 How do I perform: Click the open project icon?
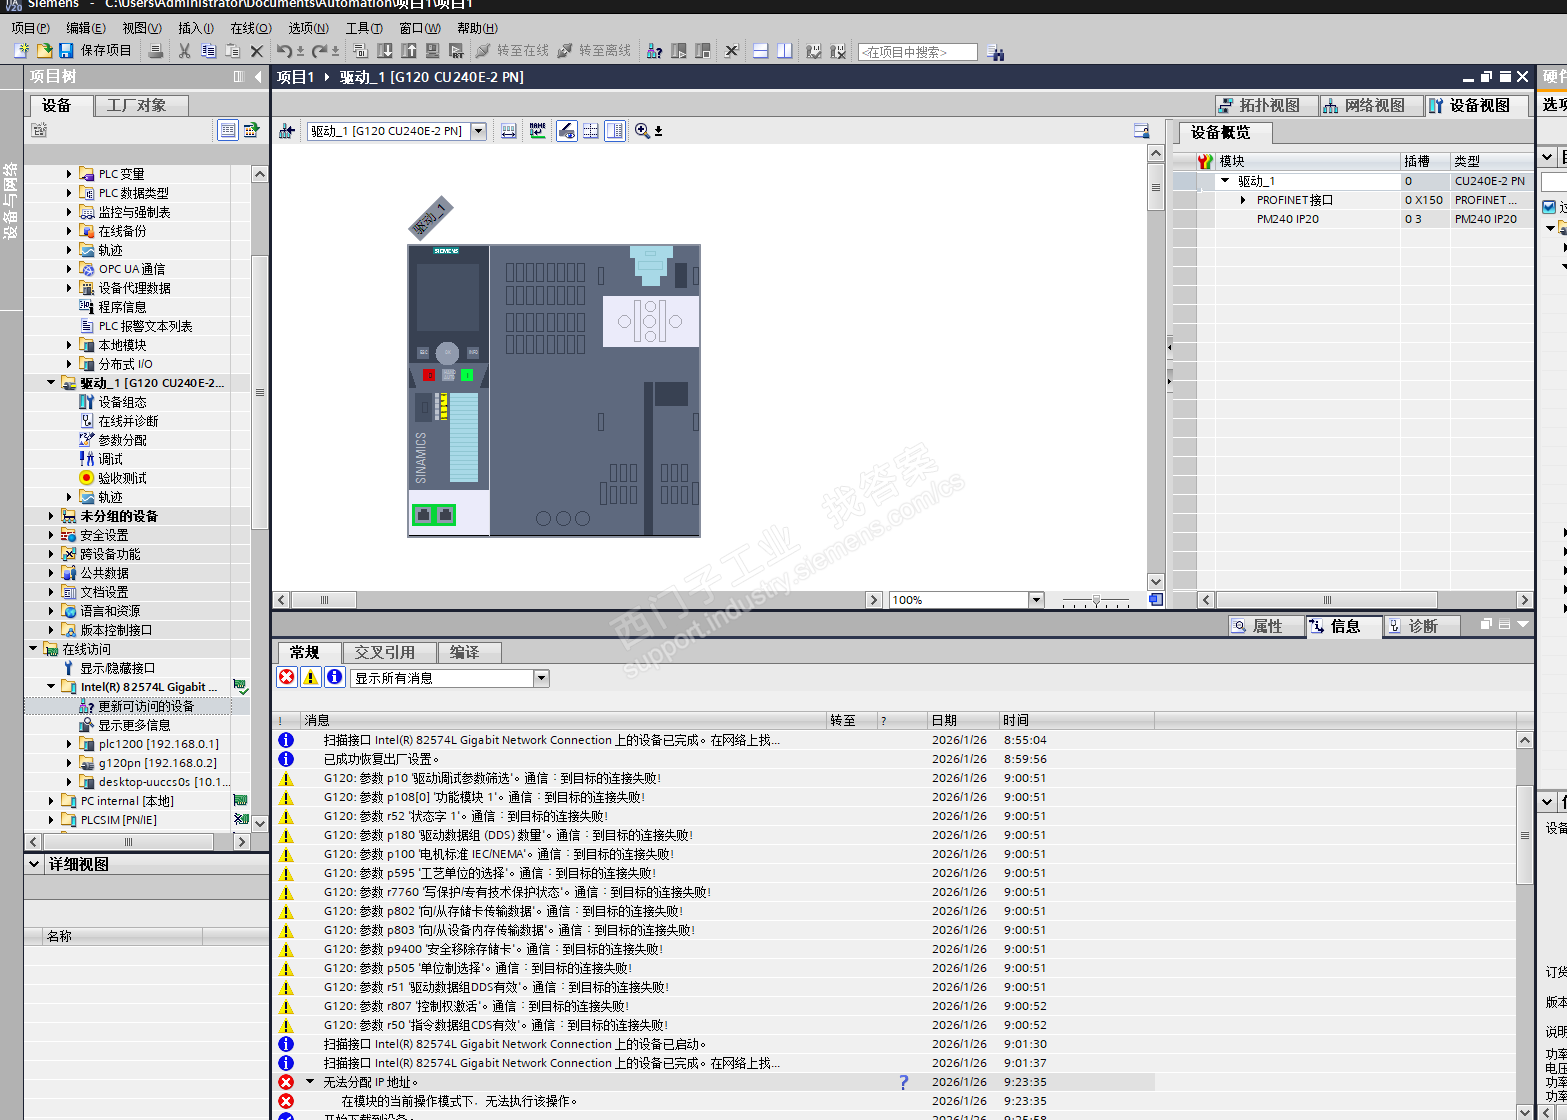tap(44, 51)
